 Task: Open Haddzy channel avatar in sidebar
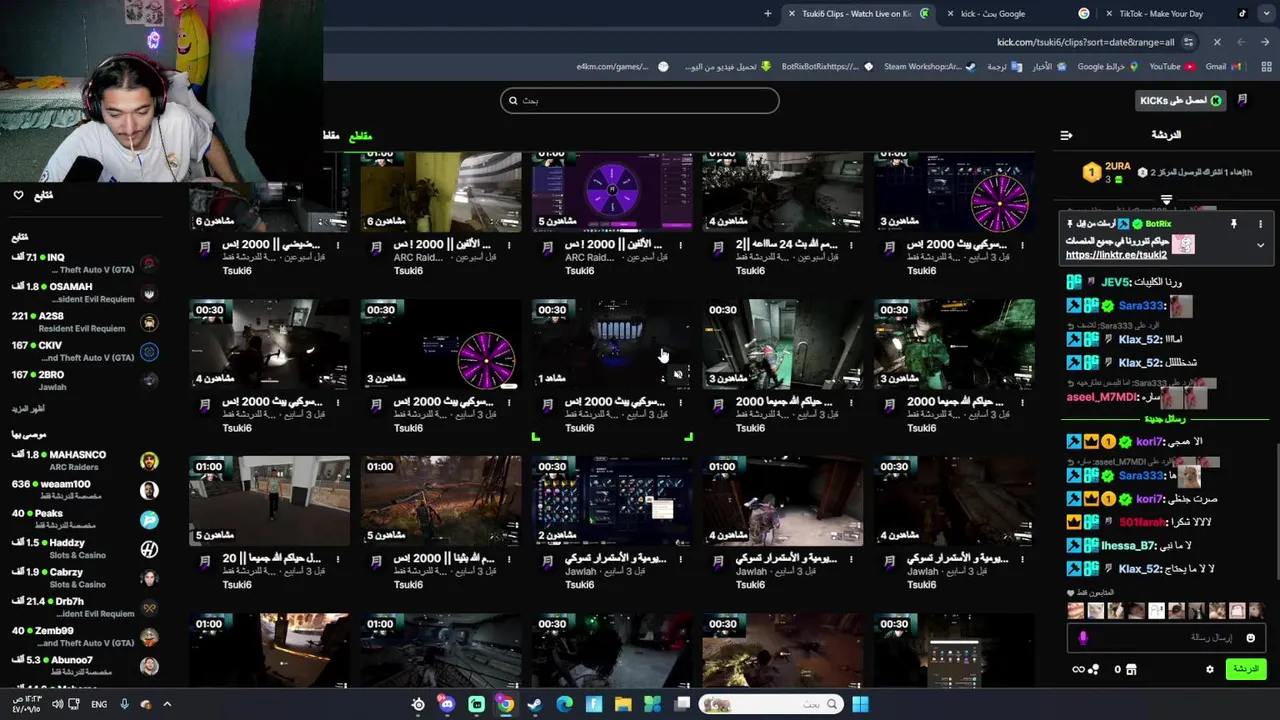point(149,549)
